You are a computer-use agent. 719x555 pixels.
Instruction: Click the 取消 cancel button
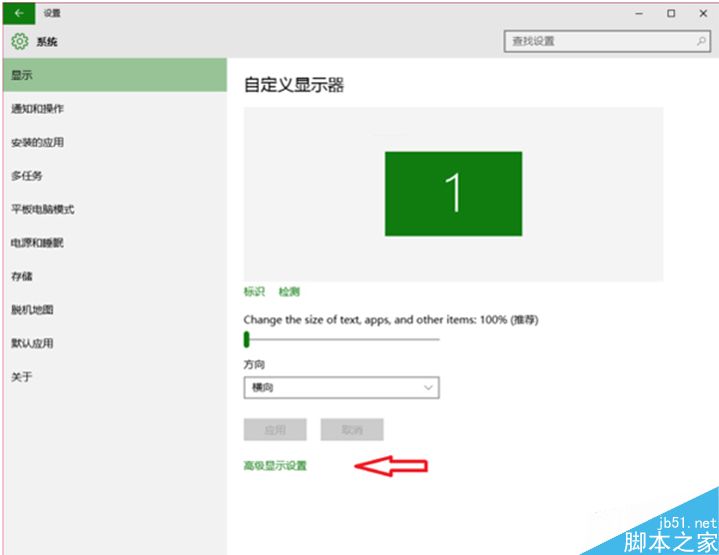(x=352, y=429)
